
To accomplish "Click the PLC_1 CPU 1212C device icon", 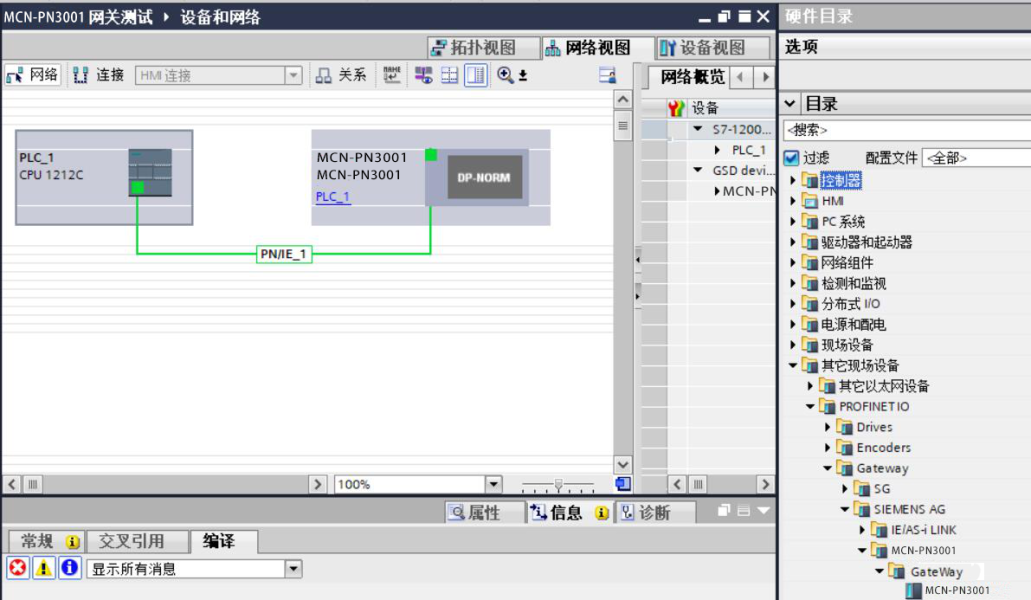I will coord(149,172).
